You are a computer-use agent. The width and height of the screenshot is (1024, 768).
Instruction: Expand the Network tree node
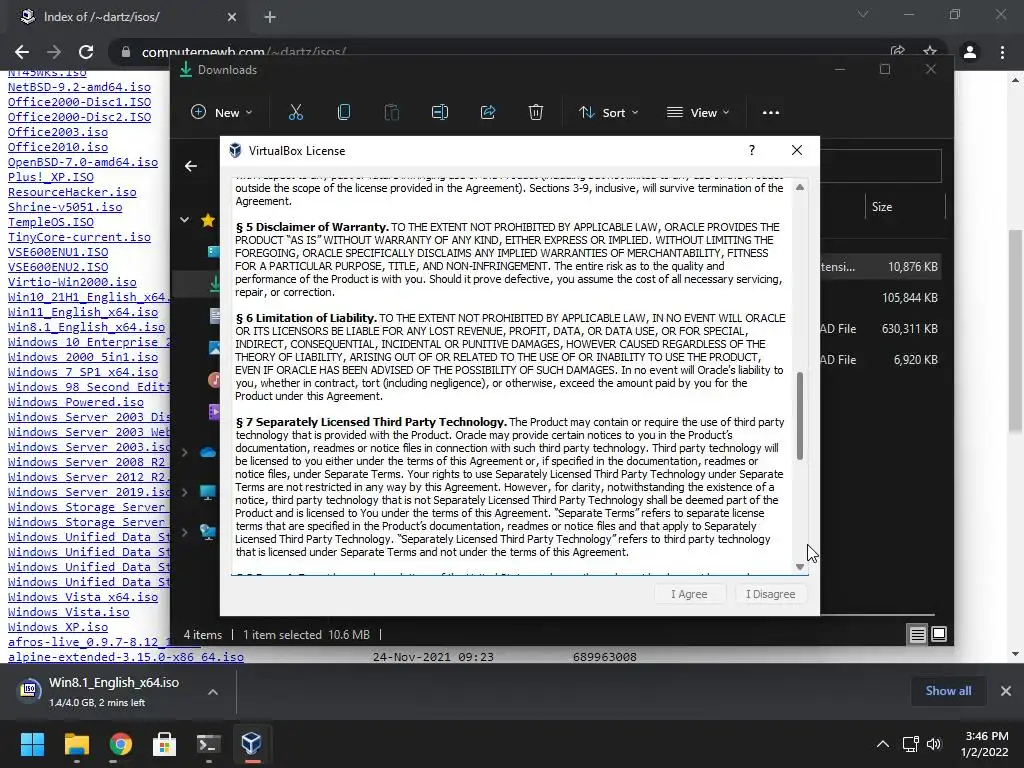click(185, 532)
